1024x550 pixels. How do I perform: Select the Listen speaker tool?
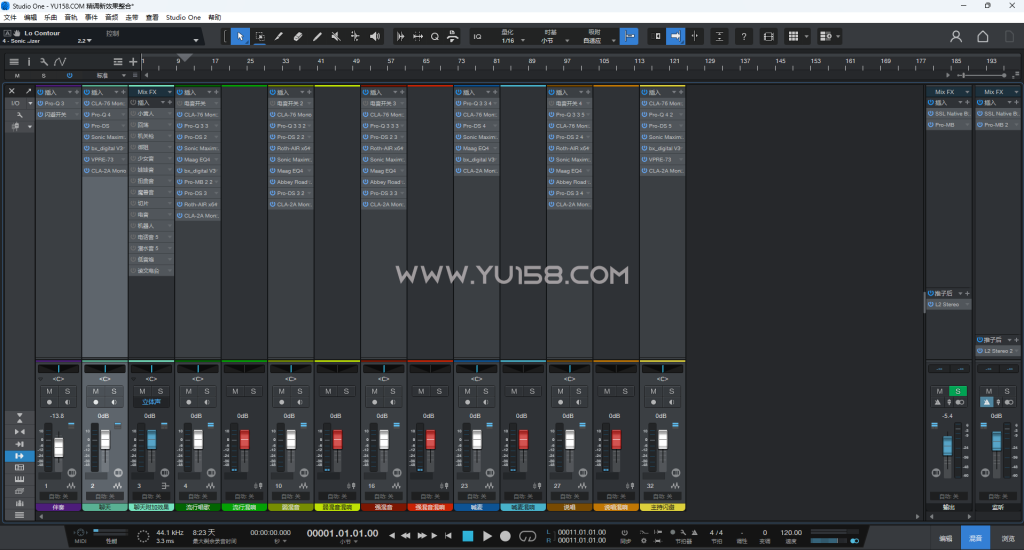coord(375,37)
